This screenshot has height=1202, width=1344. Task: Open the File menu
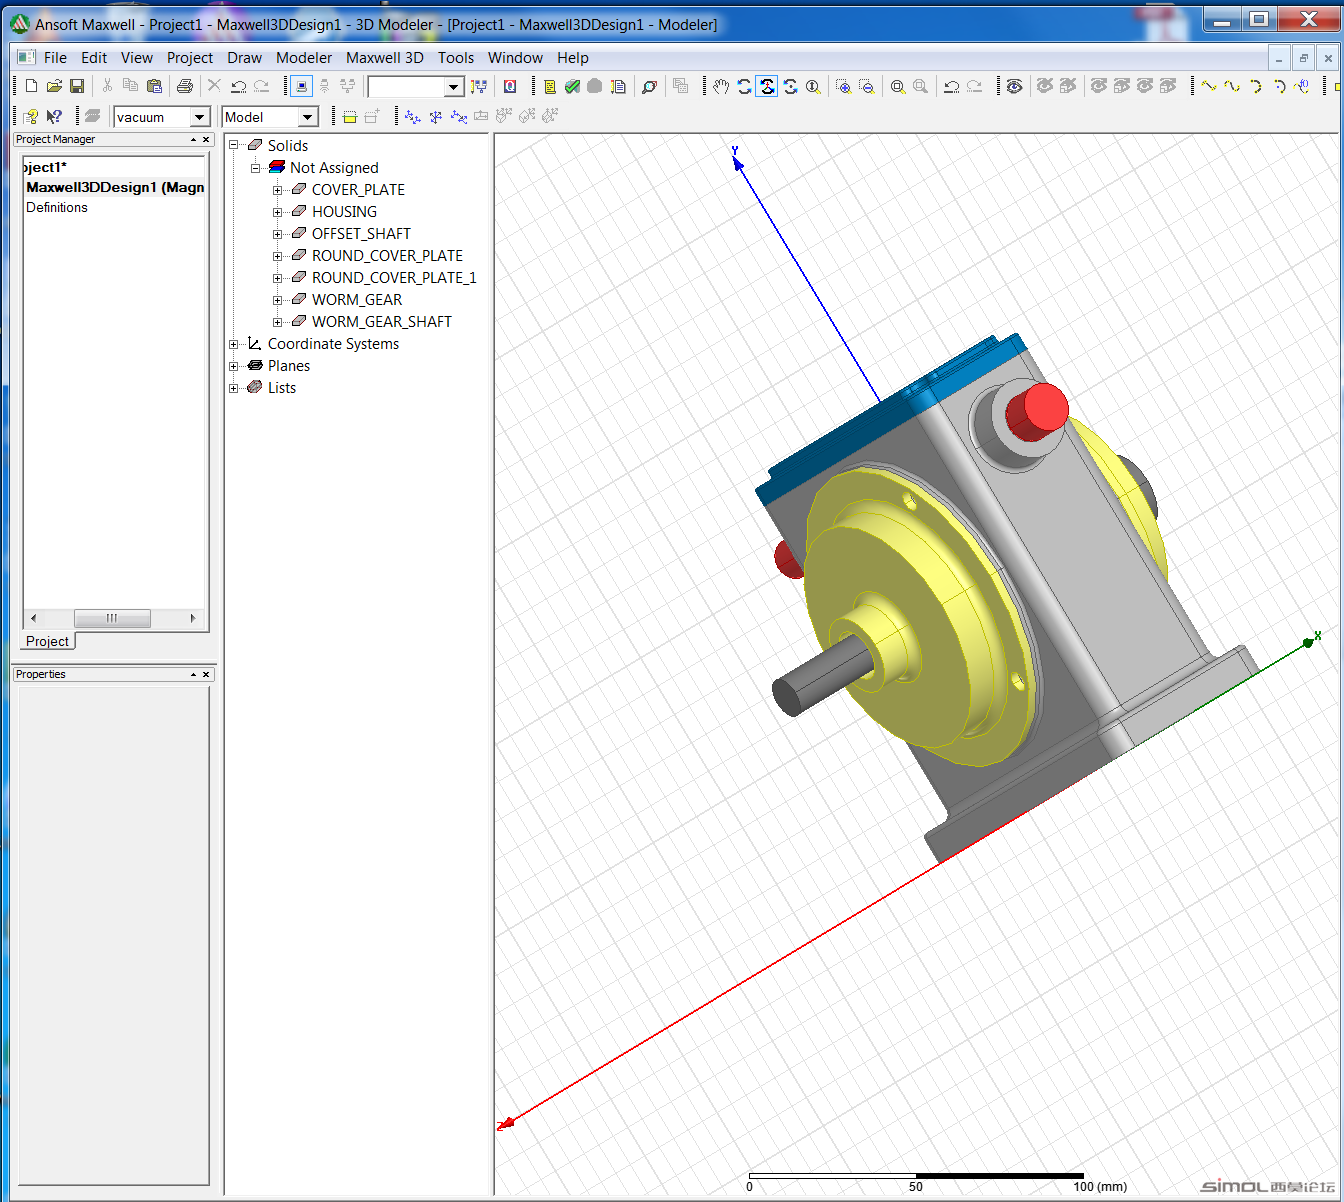coord(55,58)
